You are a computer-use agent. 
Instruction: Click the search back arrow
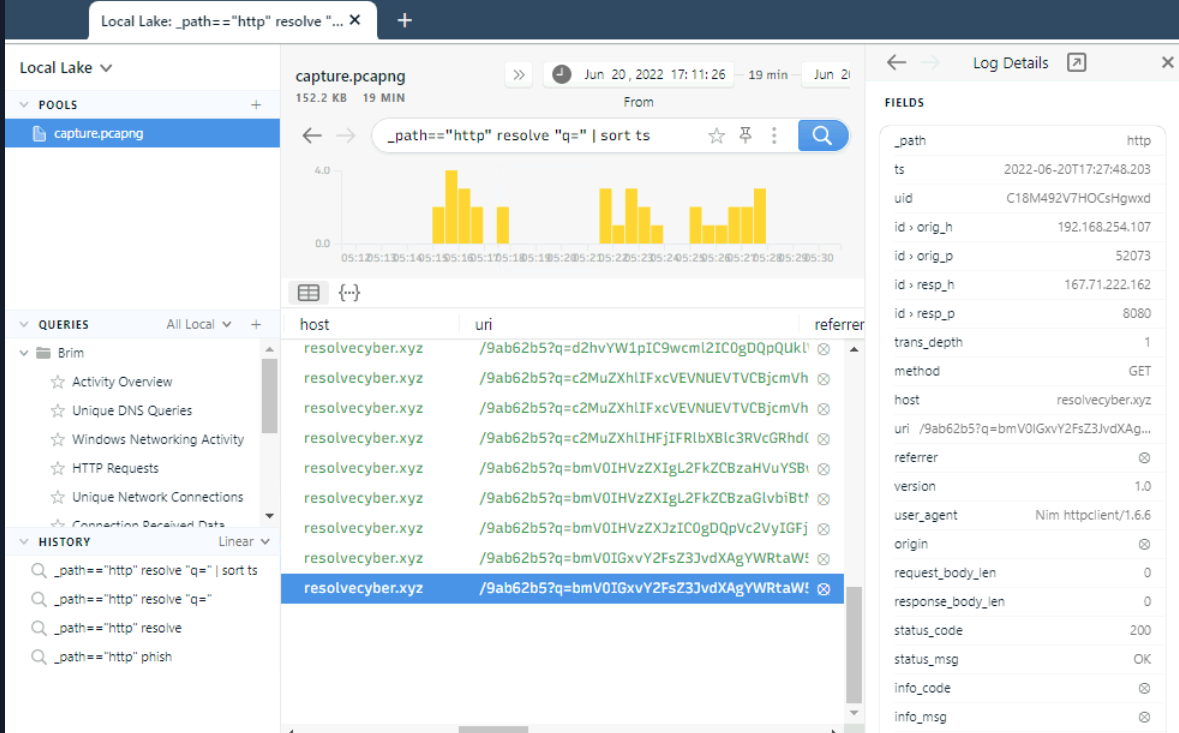[312, 136]
